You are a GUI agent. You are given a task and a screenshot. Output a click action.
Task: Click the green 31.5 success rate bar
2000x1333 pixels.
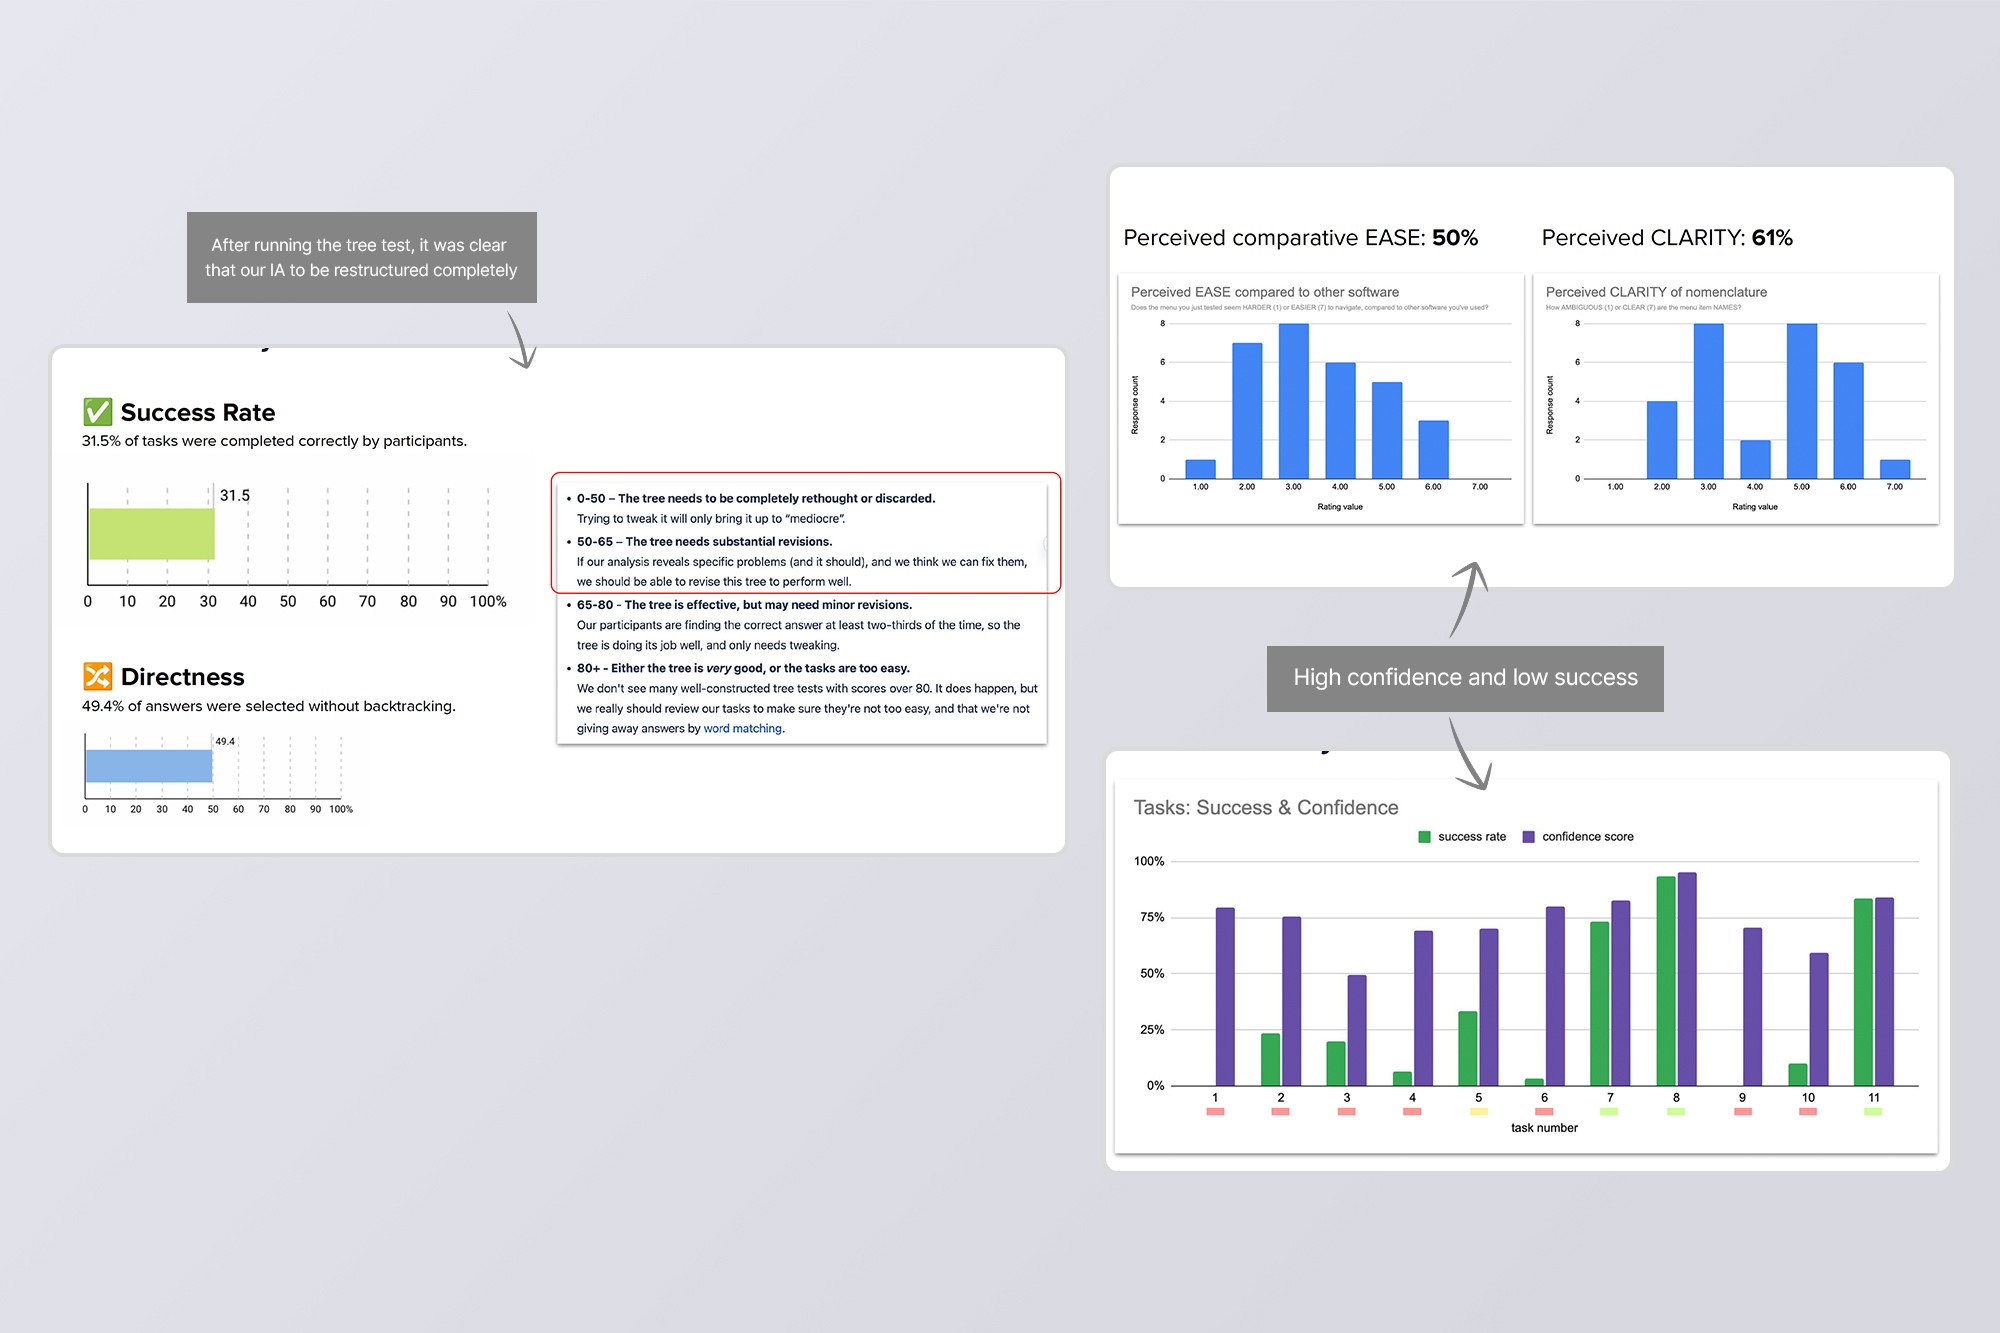pos(151,534)
